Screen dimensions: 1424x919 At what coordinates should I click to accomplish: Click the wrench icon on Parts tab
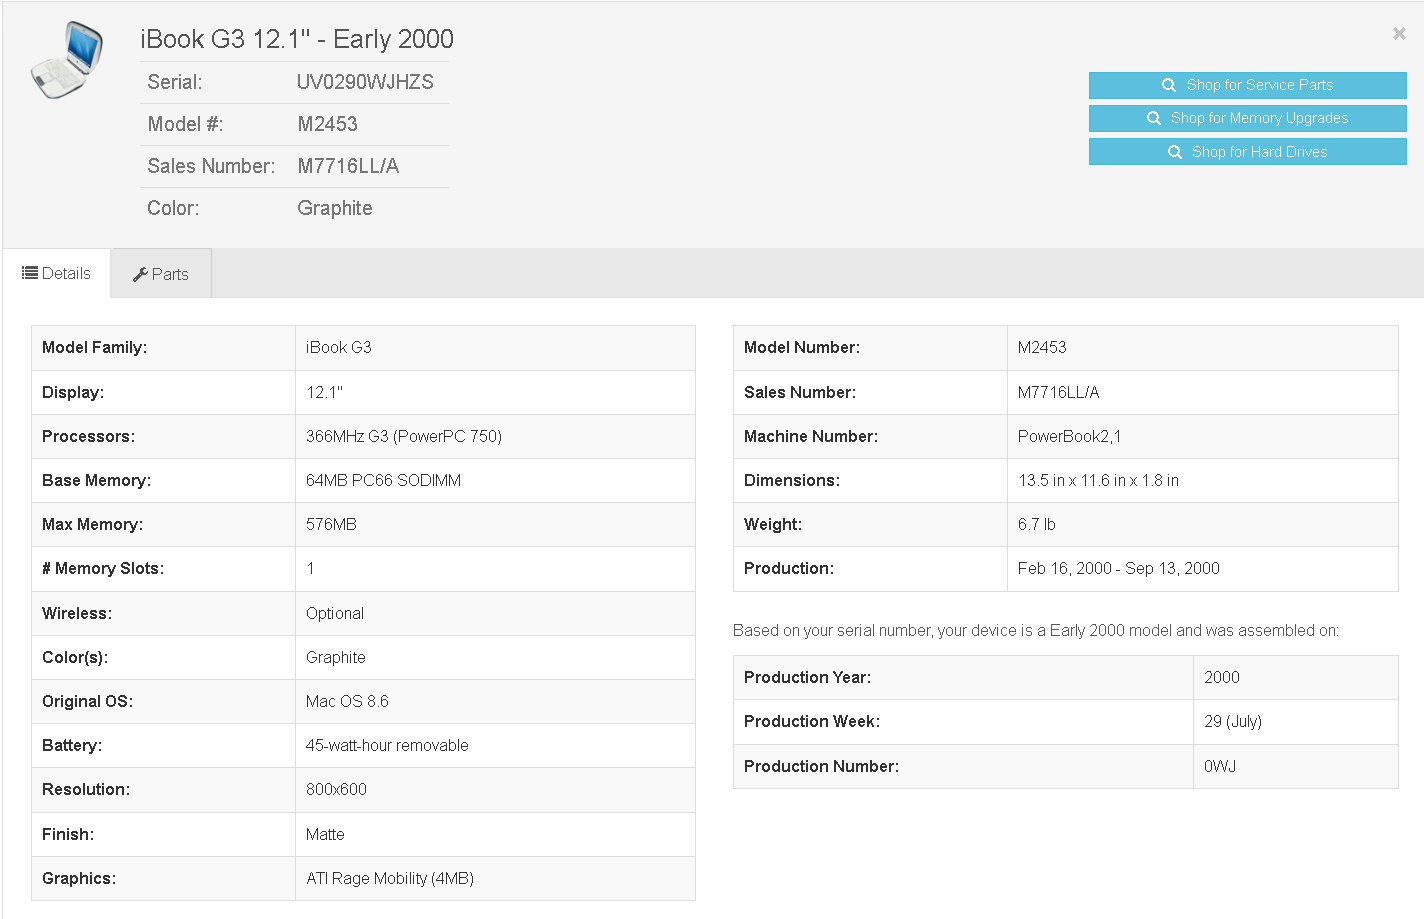coord(140,274)
